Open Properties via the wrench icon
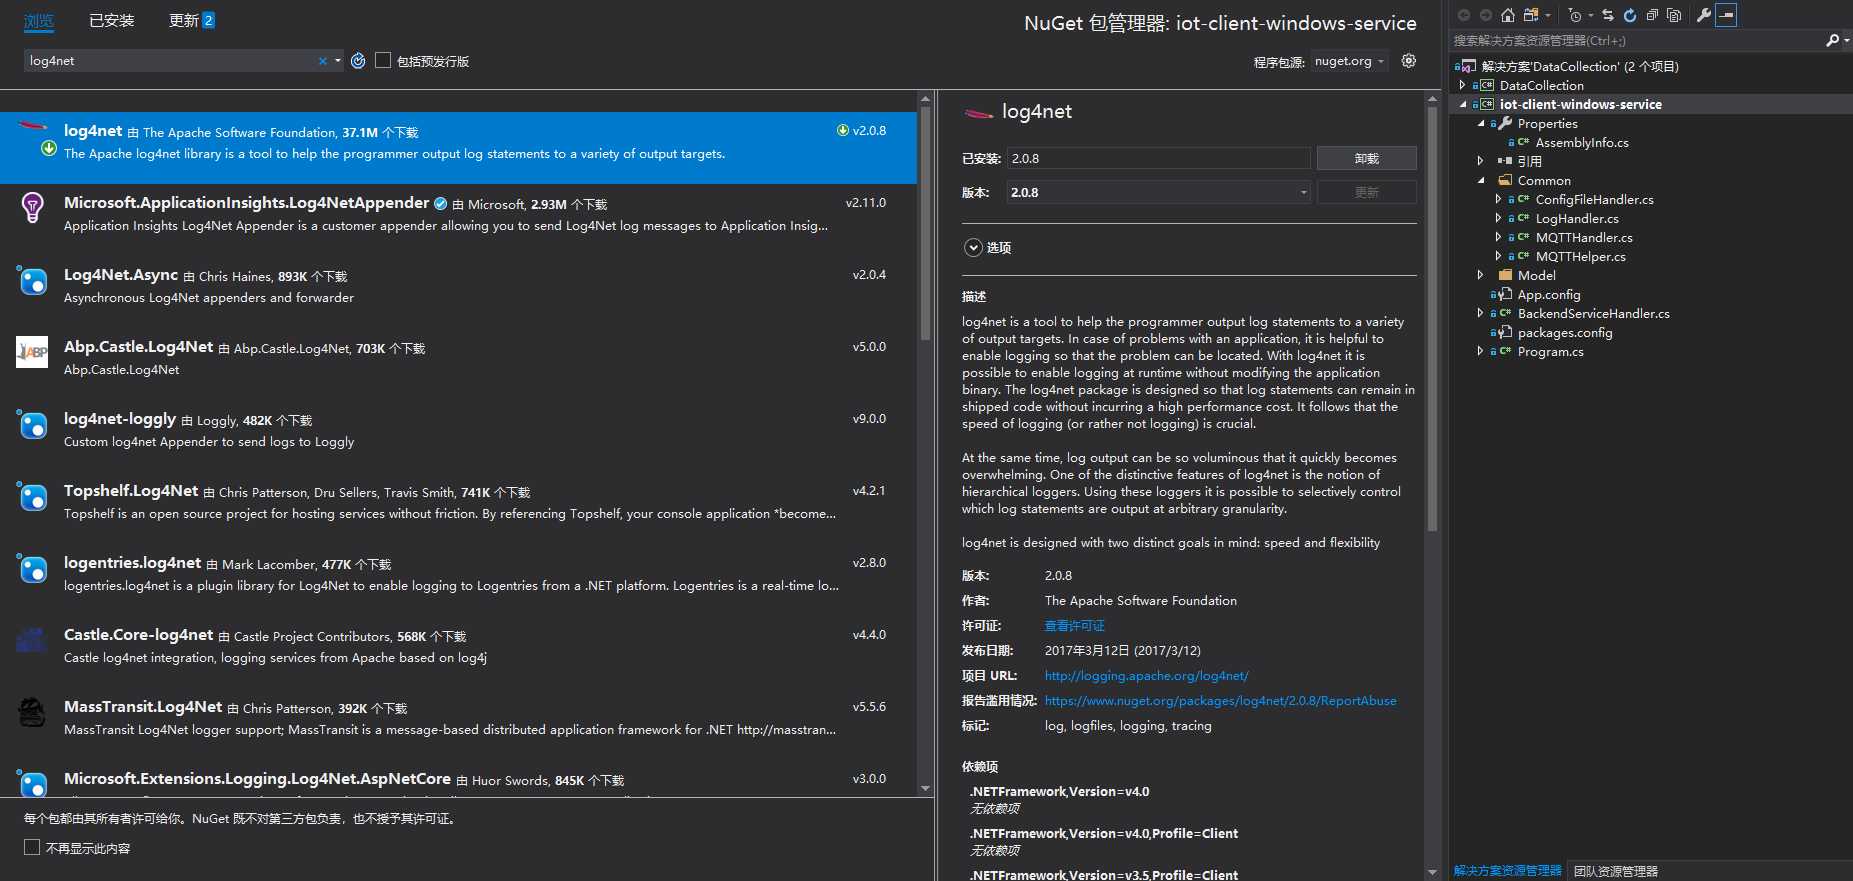The width and height of the screenshot is (1853, 881). (1704, 15)
